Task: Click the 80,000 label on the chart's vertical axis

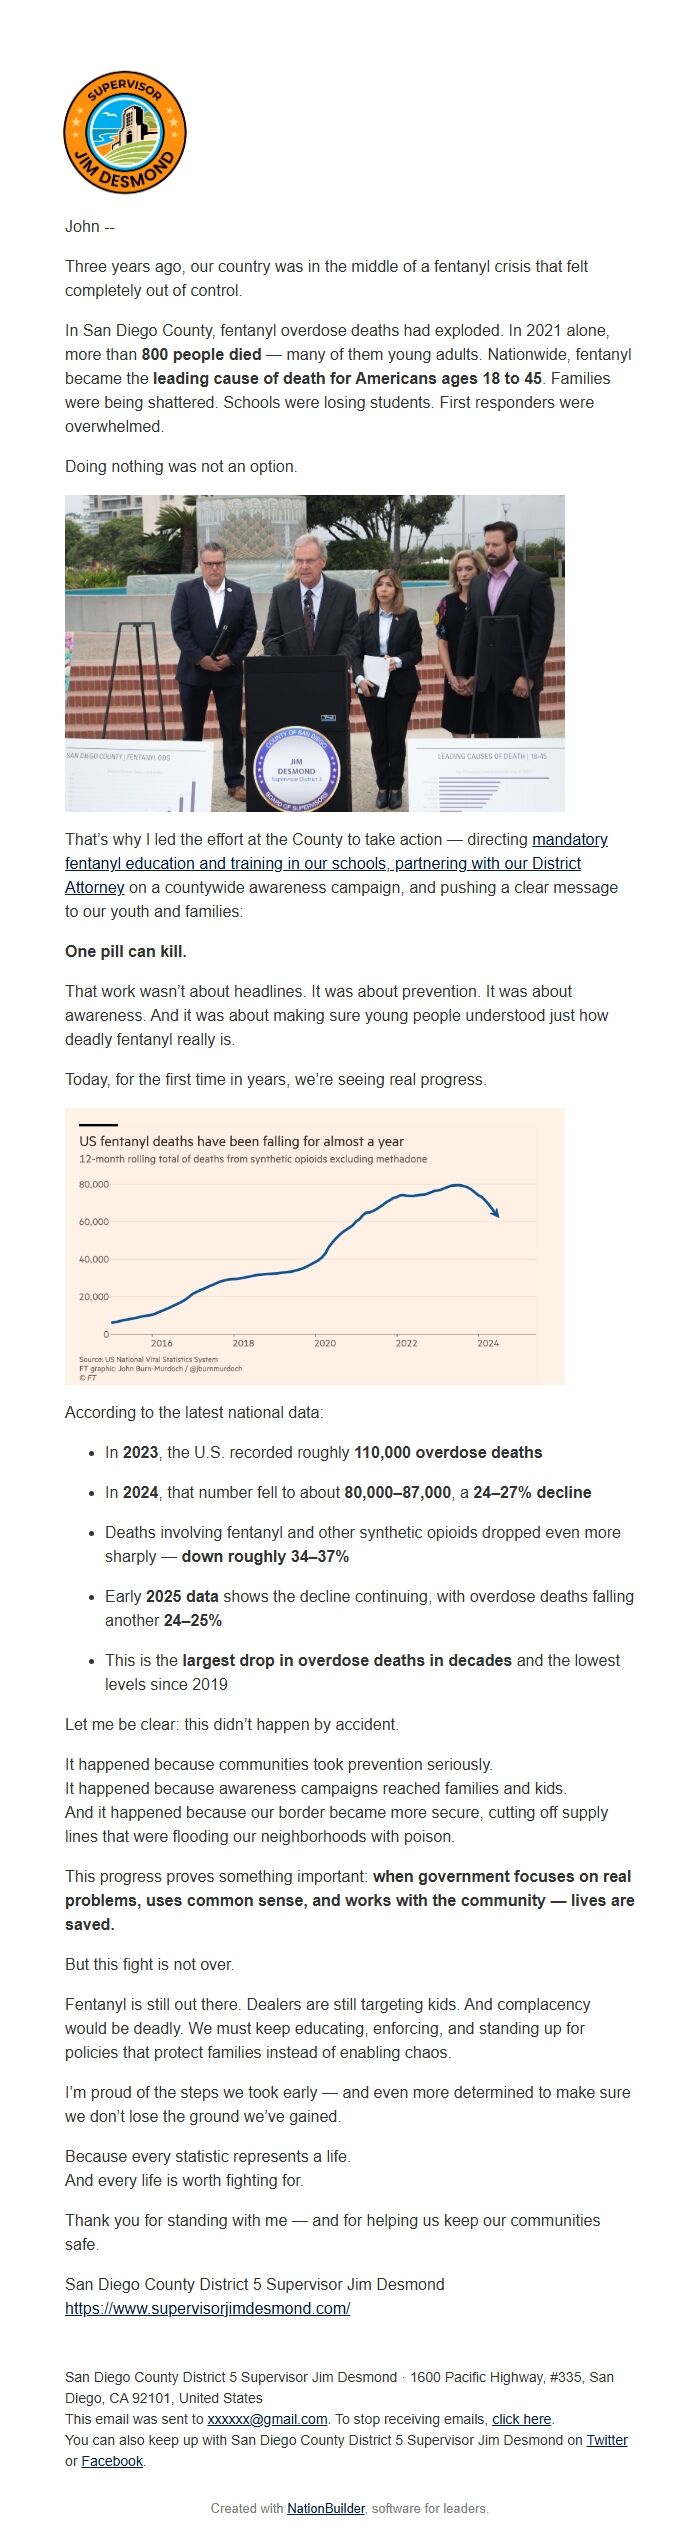Action: 93,1184
